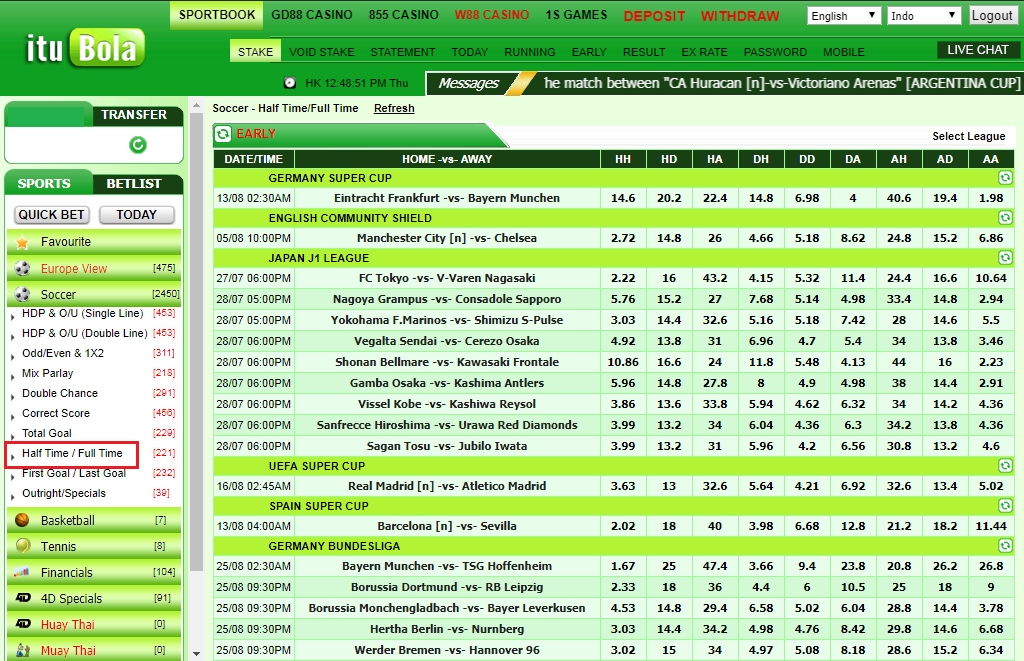Open the English language dropdown
Viewport: 1024px width, 661px height.
844,16
